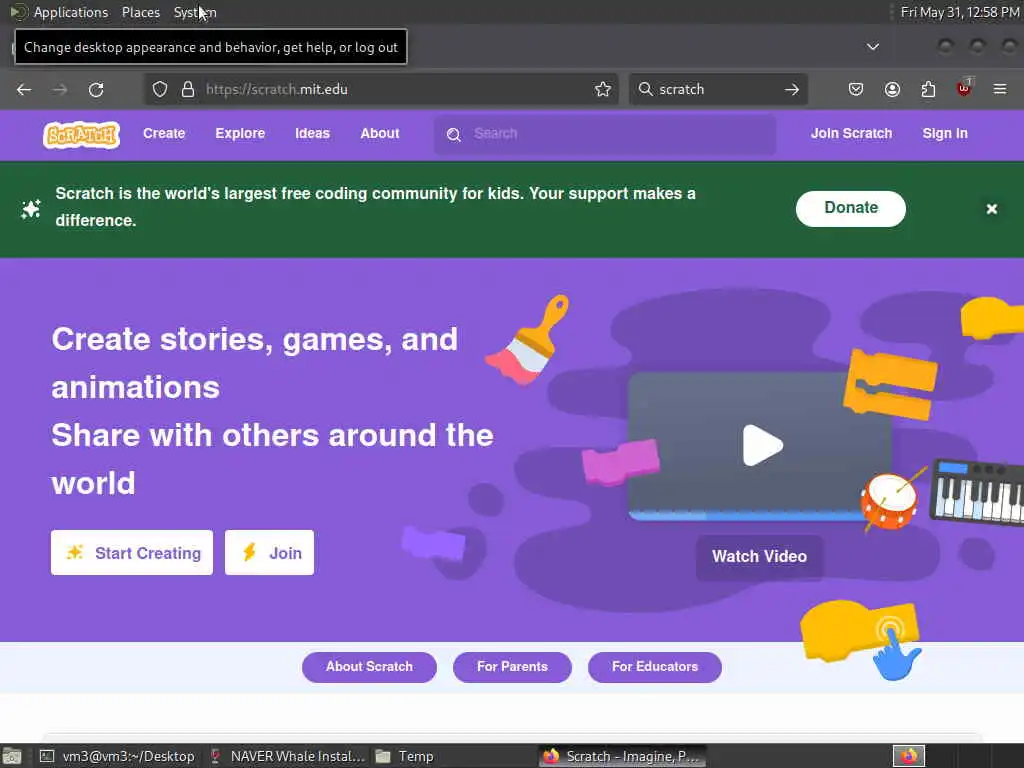Switch to the vm3@vm3 terminal taskbar item
Screen dimensions: 1024x768
pyautogui.click(x=118, y=756)
